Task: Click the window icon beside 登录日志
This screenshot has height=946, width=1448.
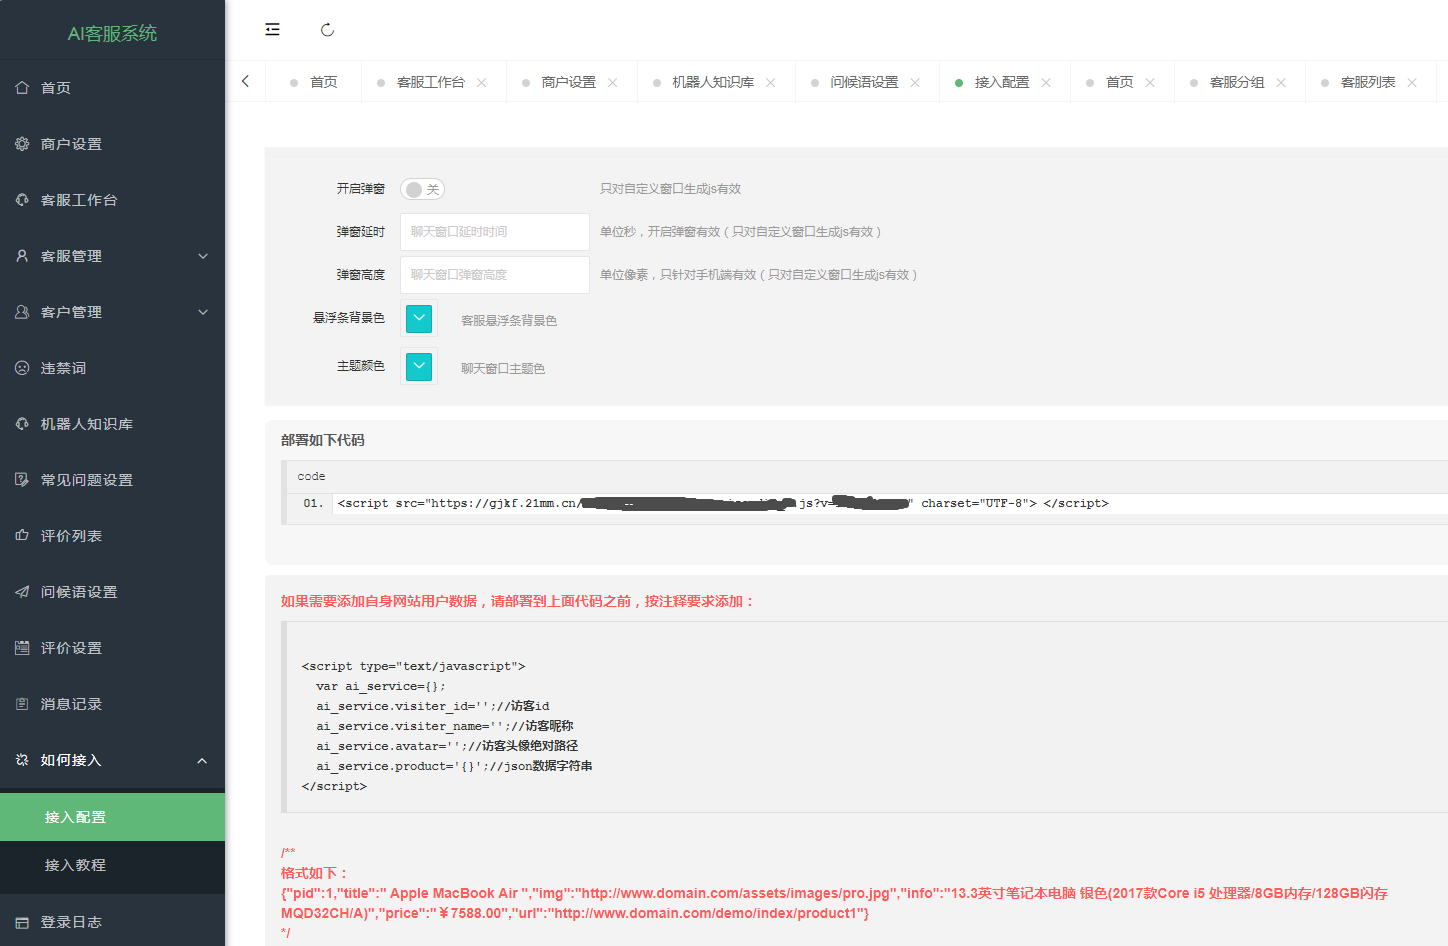Action: [22, 922]
